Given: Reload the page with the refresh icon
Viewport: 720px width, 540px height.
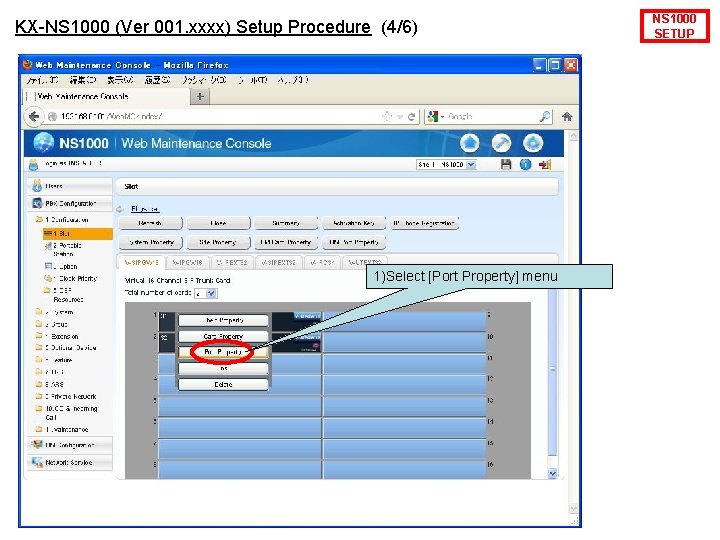Looking at the screenshot, I should (x=411, y=117).
